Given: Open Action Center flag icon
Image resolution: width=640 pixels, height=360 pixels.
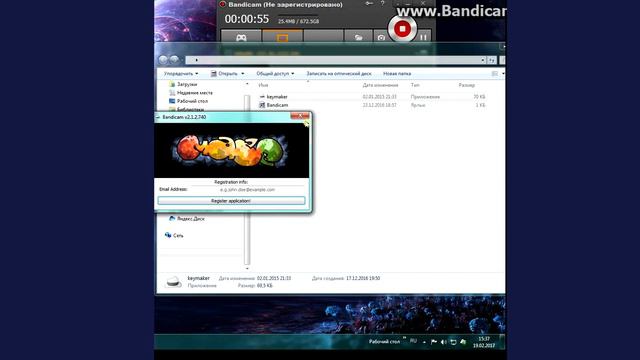Looking at the screenshot, I should tap(434, 342).
